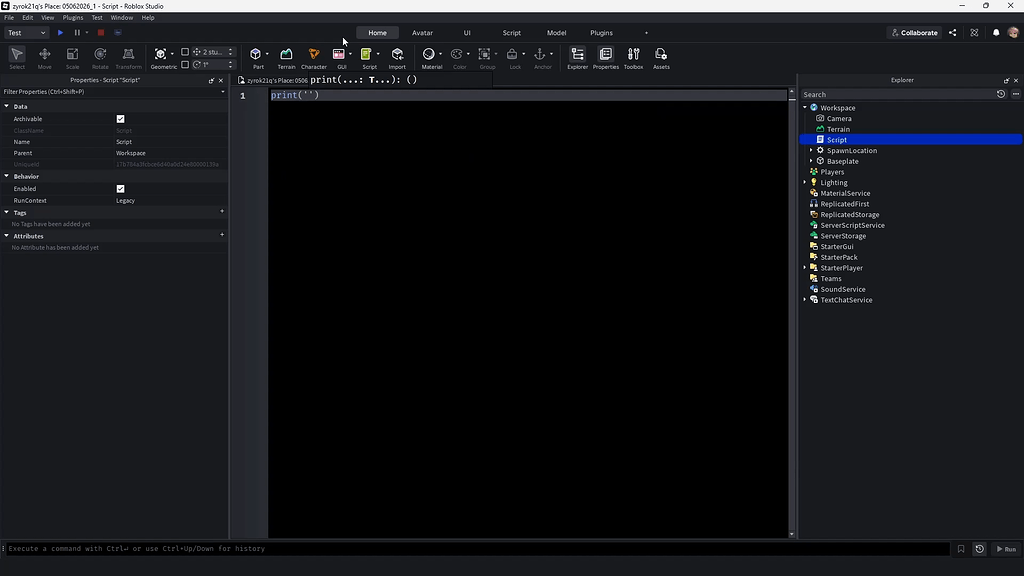The width and height of the screenshot is (1024, 576).
Task: Click the Explorer search field
Action: [x=898, y=95]
